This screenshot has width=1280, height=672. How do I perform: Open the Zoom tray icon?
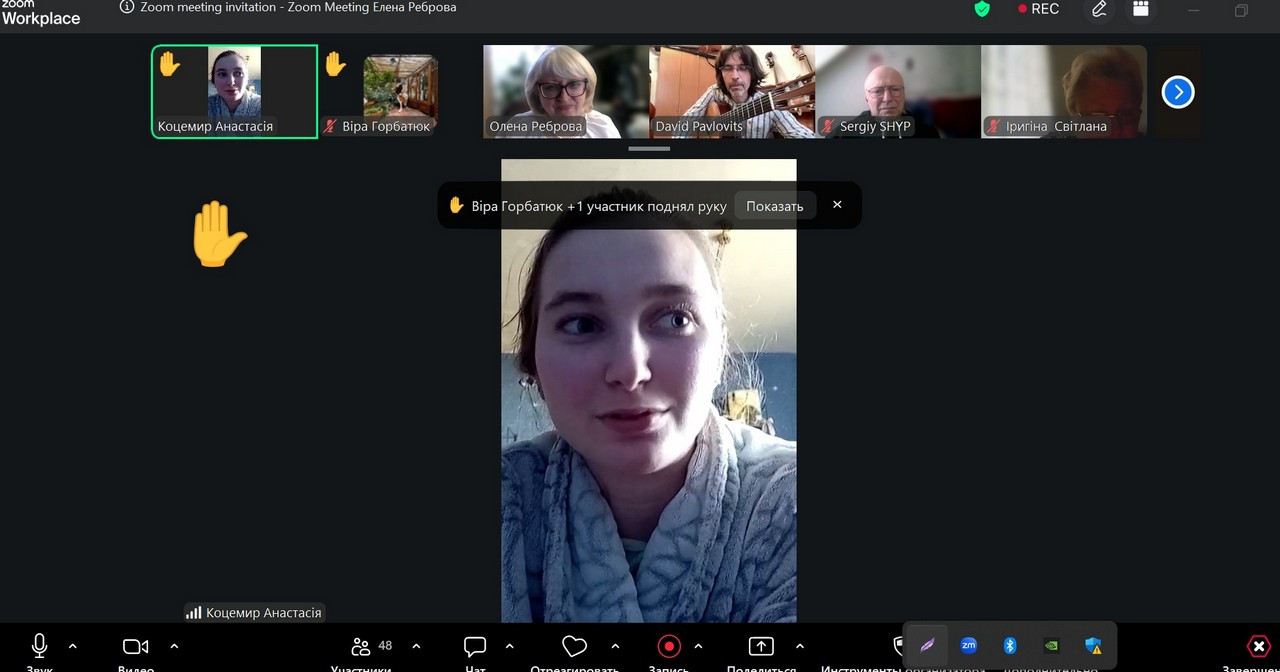coord(968,645)
